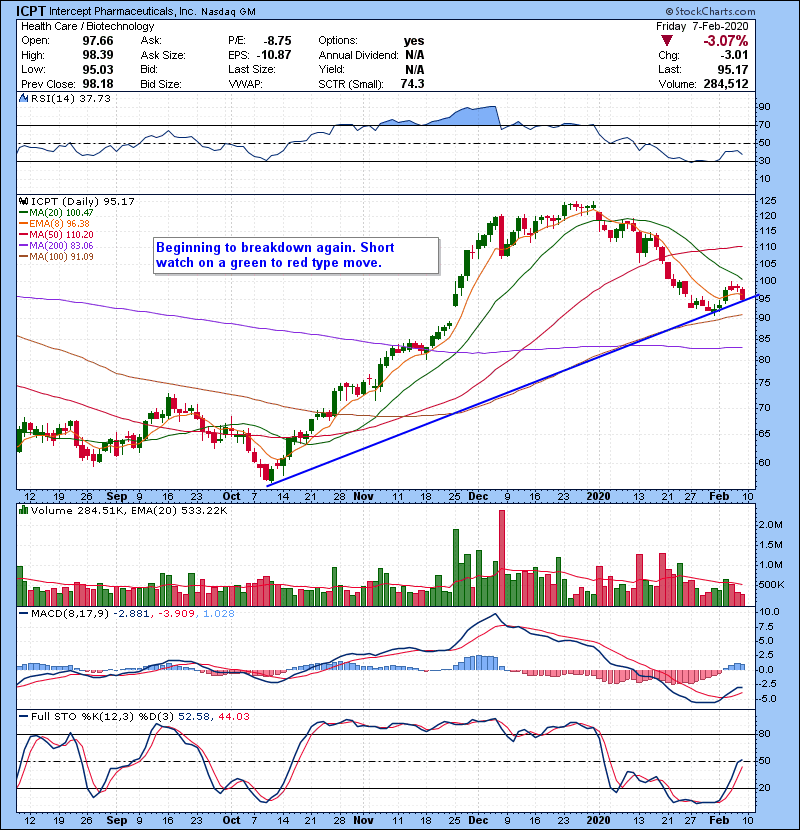Click the volume bars icon beside Volume label

[23, 510]
